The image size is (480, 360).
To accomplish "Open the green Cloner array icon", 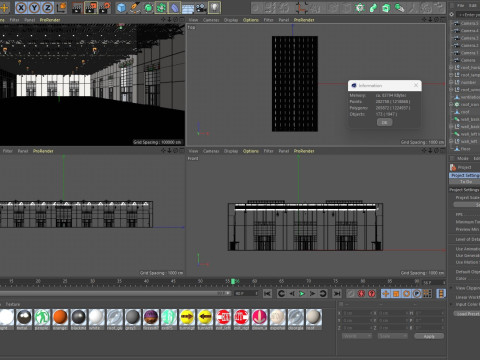I will click(x=161, y=7).
